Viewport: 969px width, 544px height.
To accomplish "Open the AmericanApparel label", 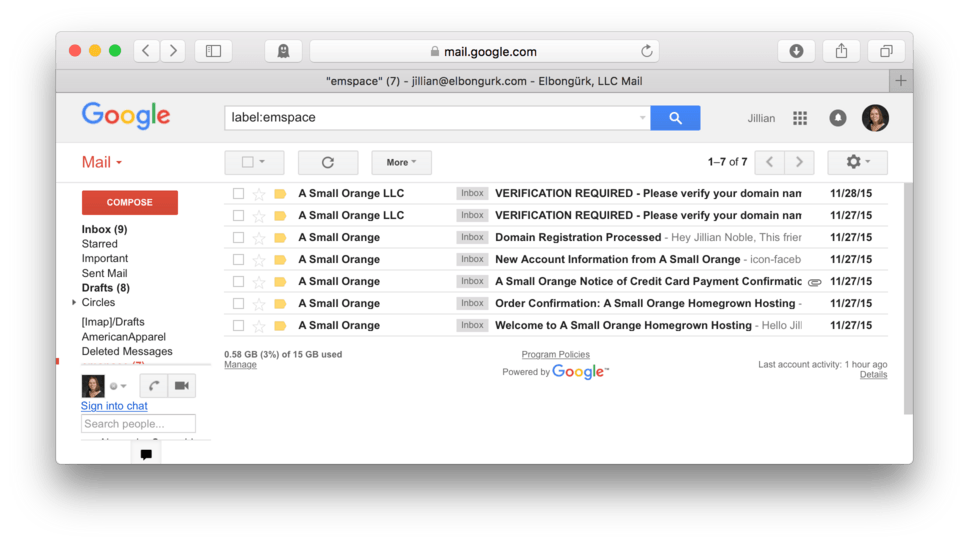I will pos(124,337).
